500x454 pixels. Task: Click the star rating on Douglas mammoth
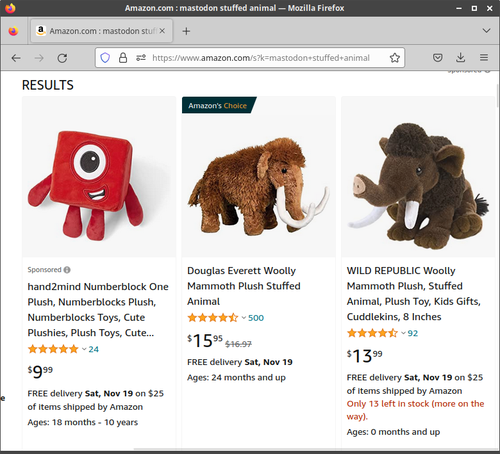pos(213,318)
